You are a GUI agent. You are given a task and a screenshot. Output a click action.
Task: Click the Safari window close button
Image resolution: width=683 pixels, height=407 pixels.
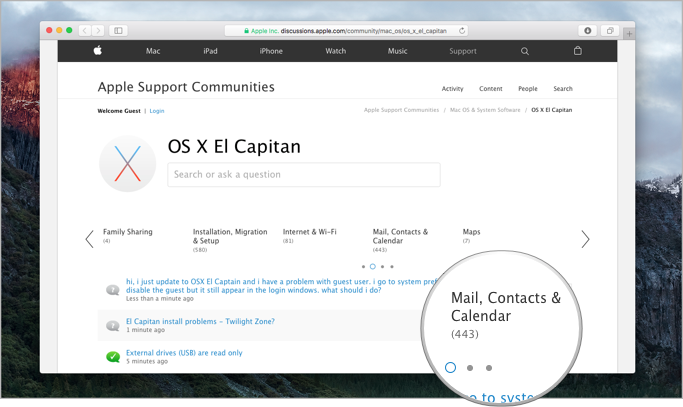pyautogui.click(x=49, y=30)
